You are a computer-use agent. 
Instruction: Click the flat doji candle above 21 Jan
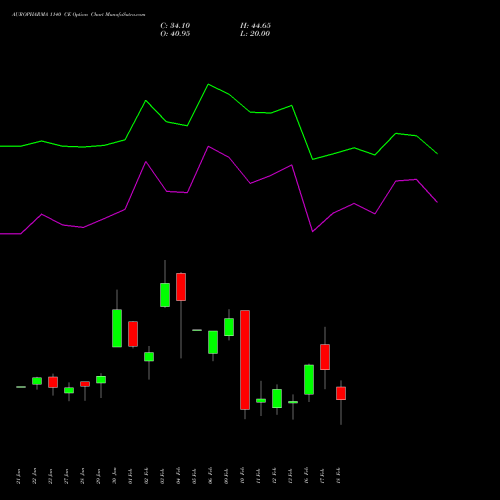click(21, 387)
